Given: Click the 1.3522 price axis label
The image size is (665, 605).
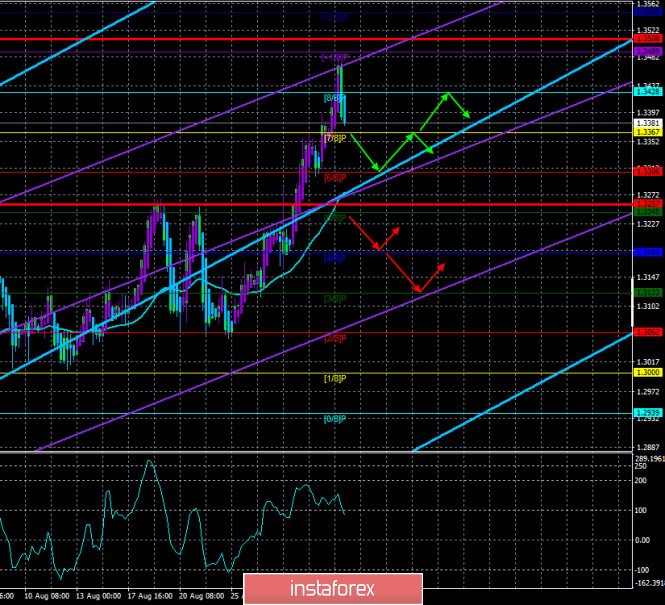Looking at the screenshot, I should click(x=648, y=30).
